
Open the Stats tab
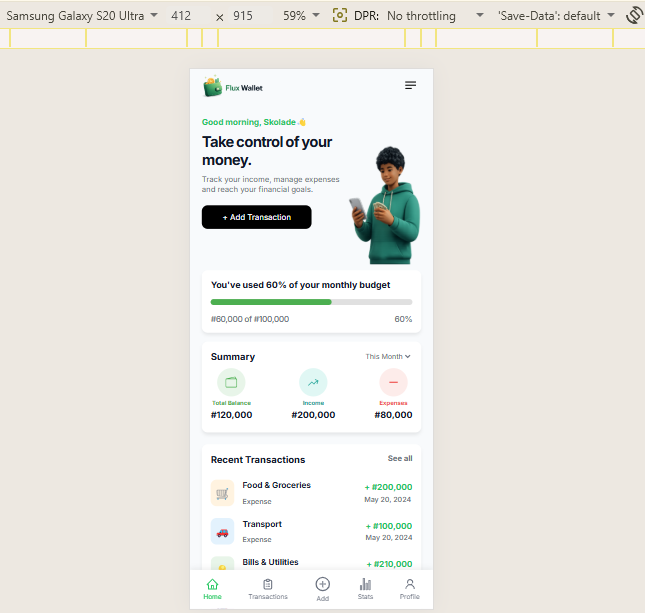365,589
